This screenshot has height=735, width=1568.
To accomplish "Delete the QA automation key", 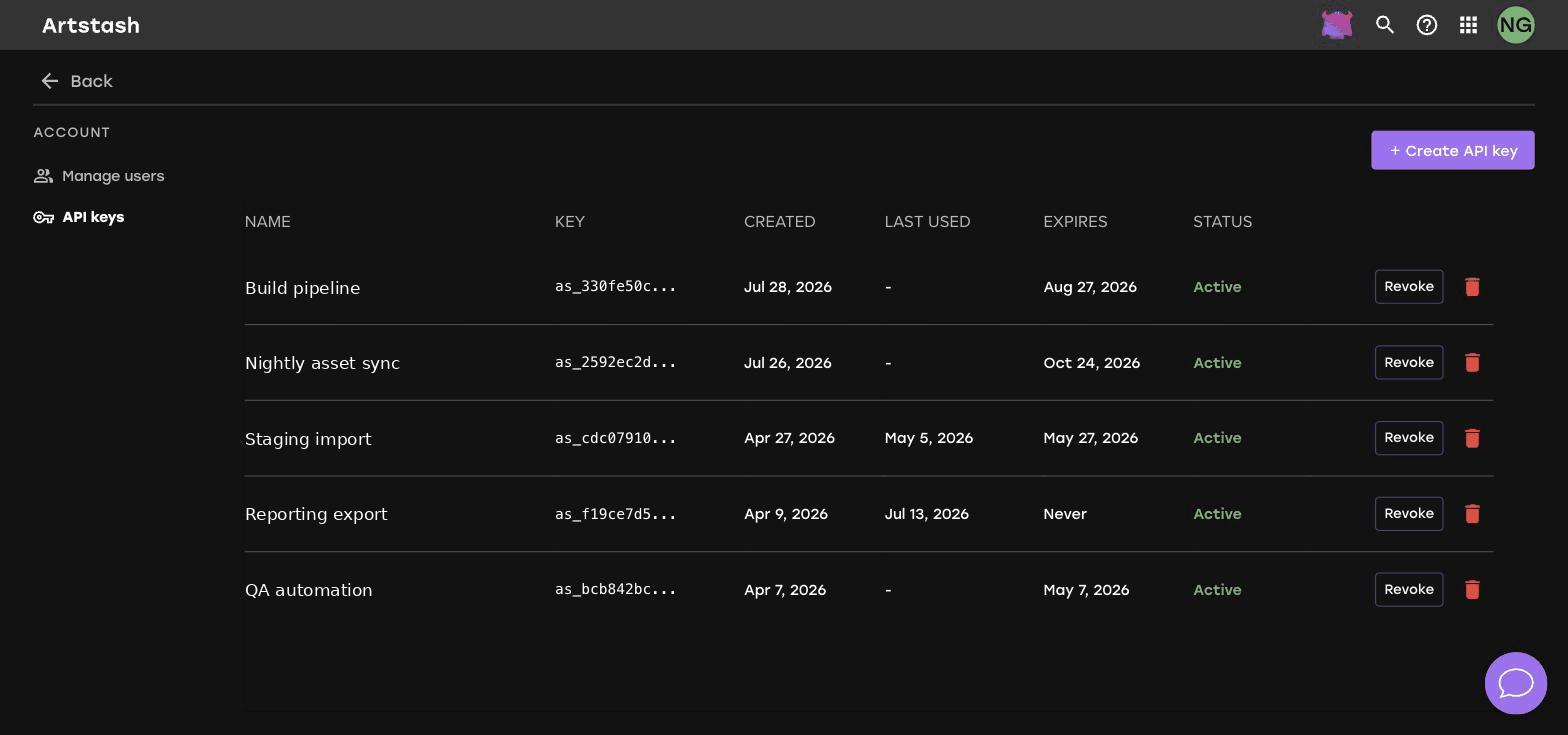I will click(x=1472, y=590).
